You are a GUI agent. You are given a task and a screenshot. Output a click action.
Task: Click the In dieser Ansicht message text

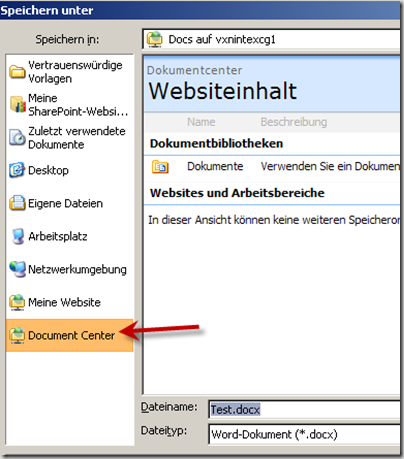pos(274,220)
